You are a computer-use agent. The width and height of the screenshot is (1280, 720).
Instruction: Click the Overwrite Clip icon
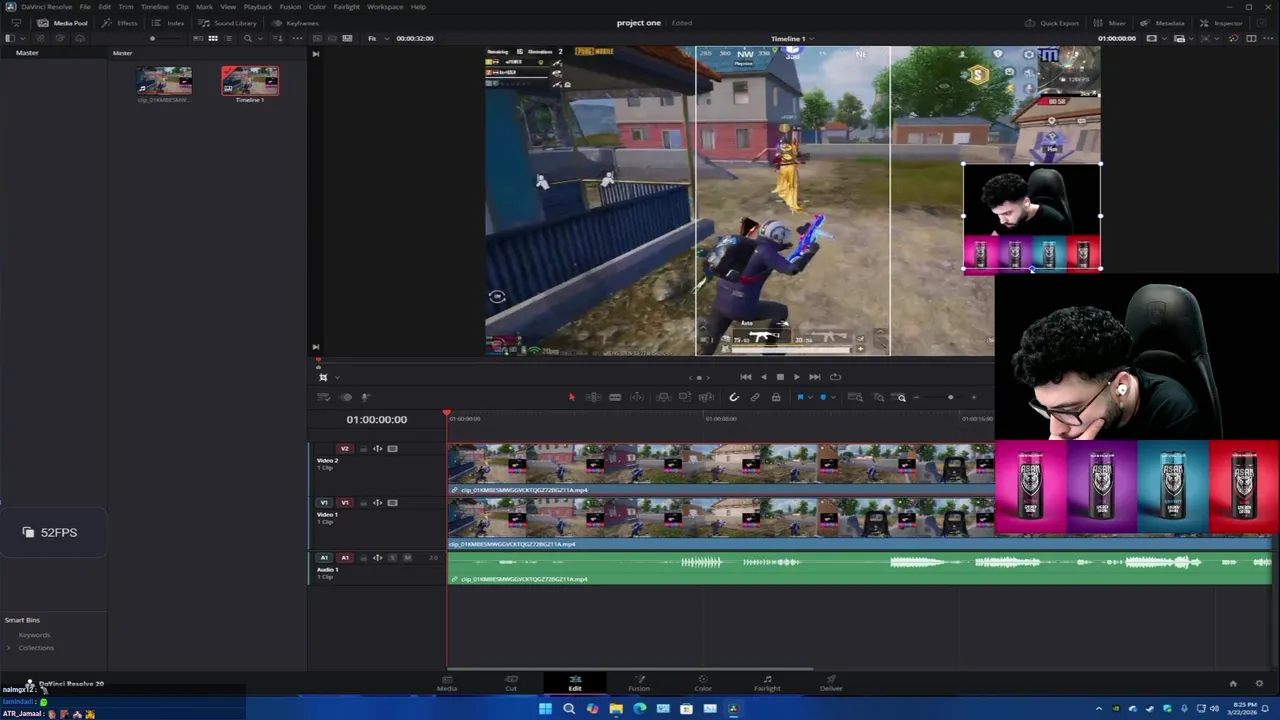685,397
